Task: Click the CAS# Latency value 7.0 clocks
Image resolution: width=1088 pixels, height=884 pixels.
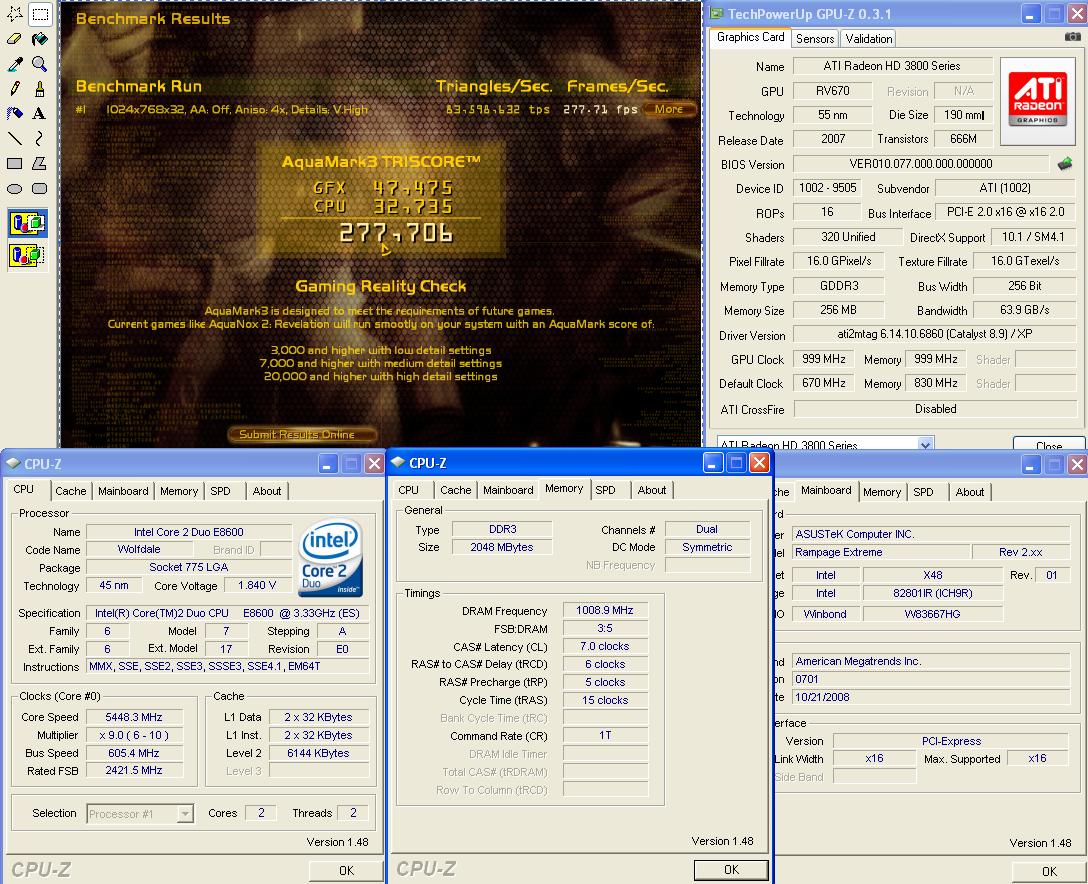Action: [604, 646]
